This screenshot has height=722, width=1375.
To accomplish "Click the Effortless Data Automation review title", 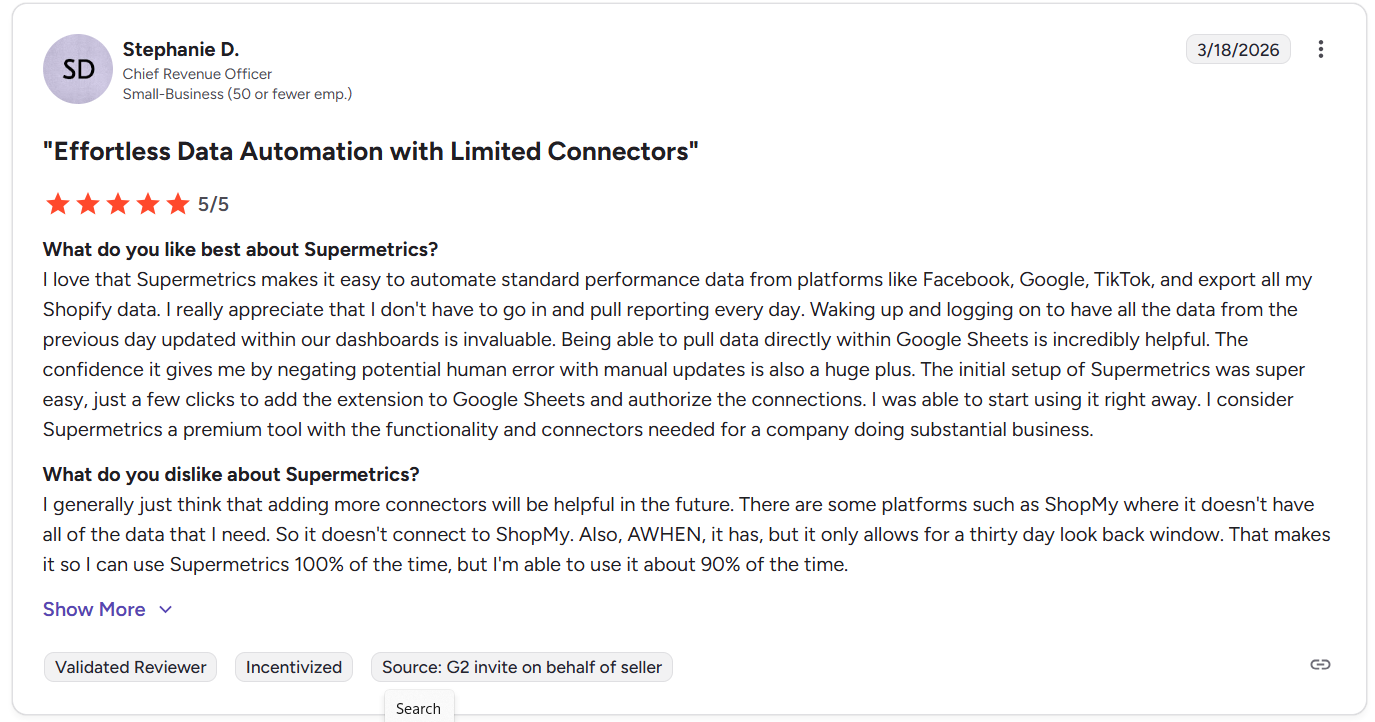I will pos(370,151).
